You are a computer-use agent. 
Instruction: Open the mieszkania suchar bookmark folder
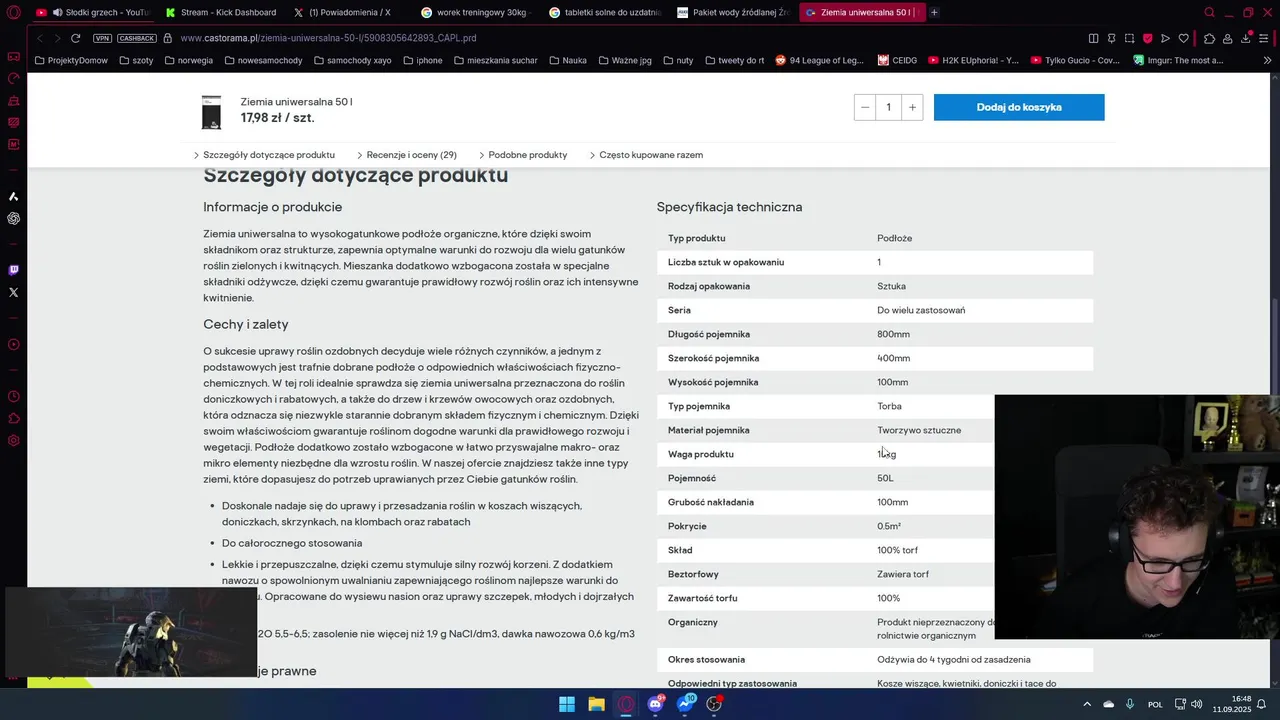[x=495, y=60]
